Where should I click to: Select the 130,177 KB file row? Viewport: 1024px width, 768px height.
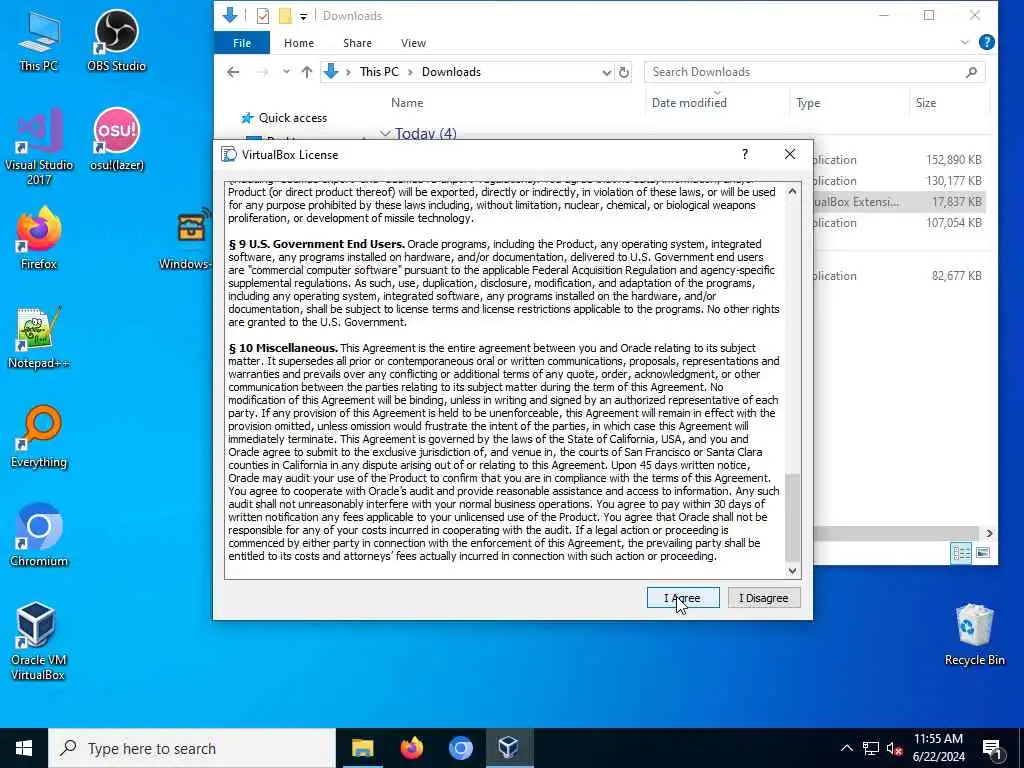tap(899, 181)
